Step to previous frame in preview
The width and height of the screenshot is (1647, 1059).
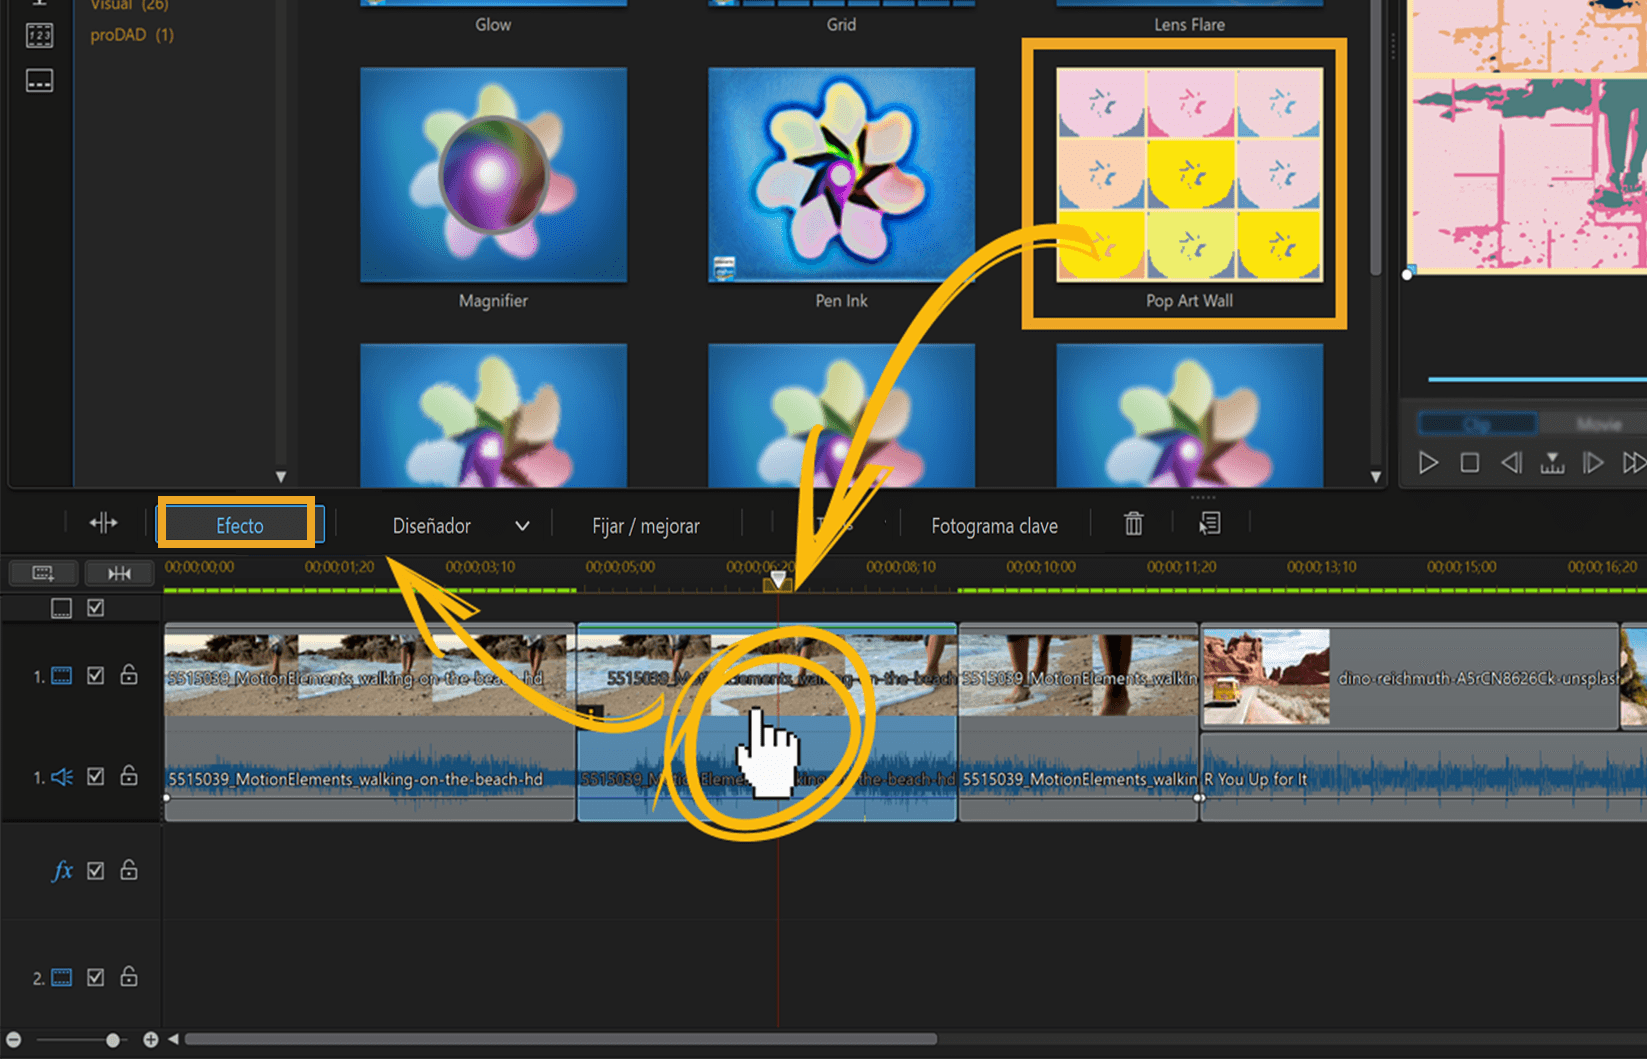(x=1511, y=463)
